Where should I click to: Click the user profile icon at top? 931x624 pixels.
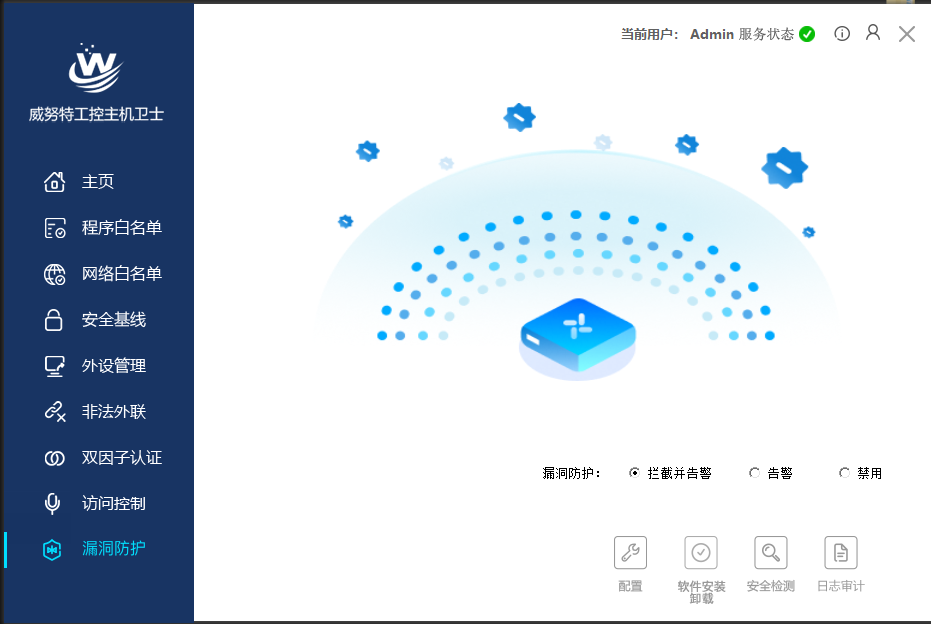click(873, 33)
